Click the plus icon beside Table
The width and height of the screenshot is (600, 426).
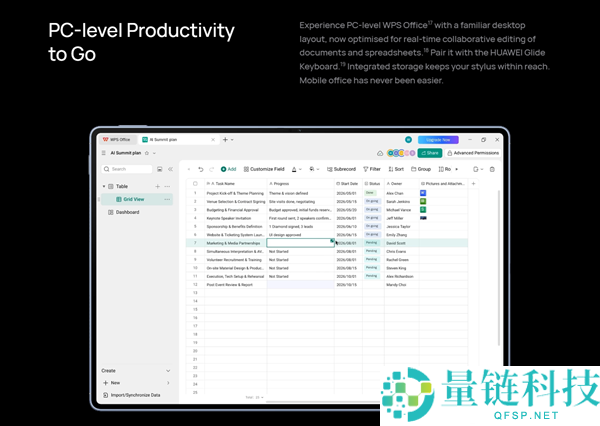click(x=158, y=186)
